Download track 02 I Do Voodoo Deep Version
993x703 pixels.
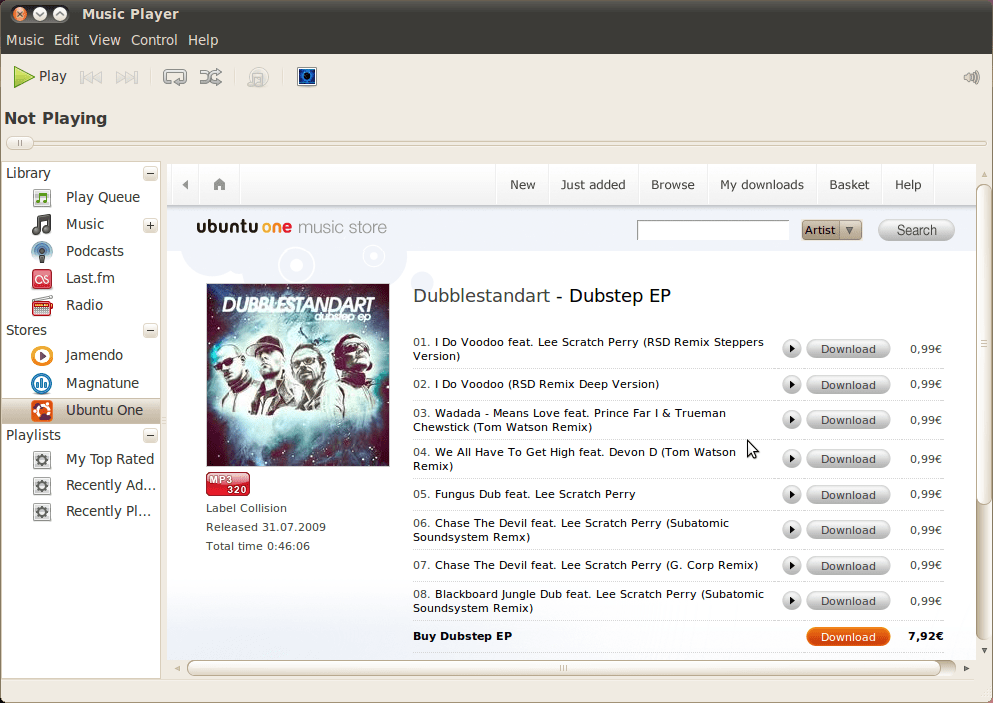tap(848, 384)
